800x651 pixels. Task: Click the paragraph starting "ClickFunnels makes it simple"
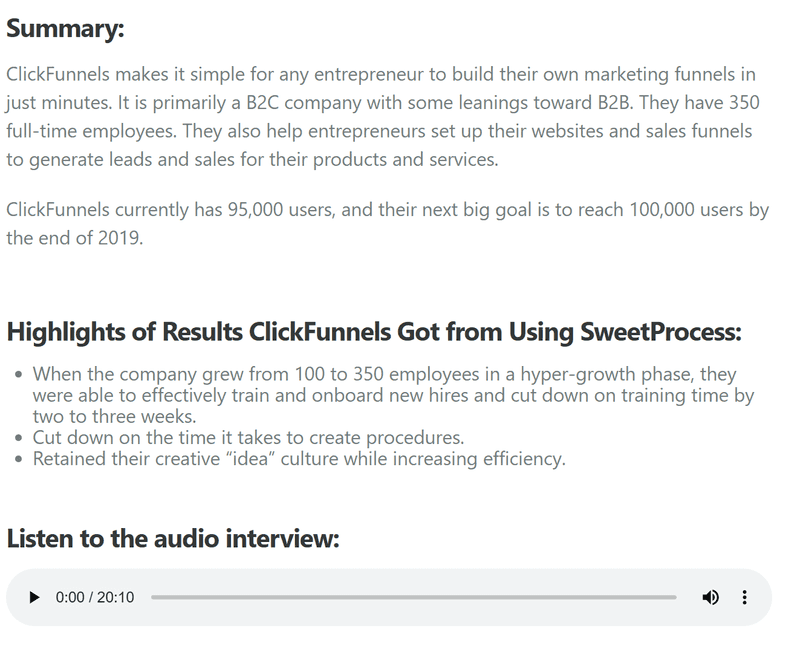[383, 117]
